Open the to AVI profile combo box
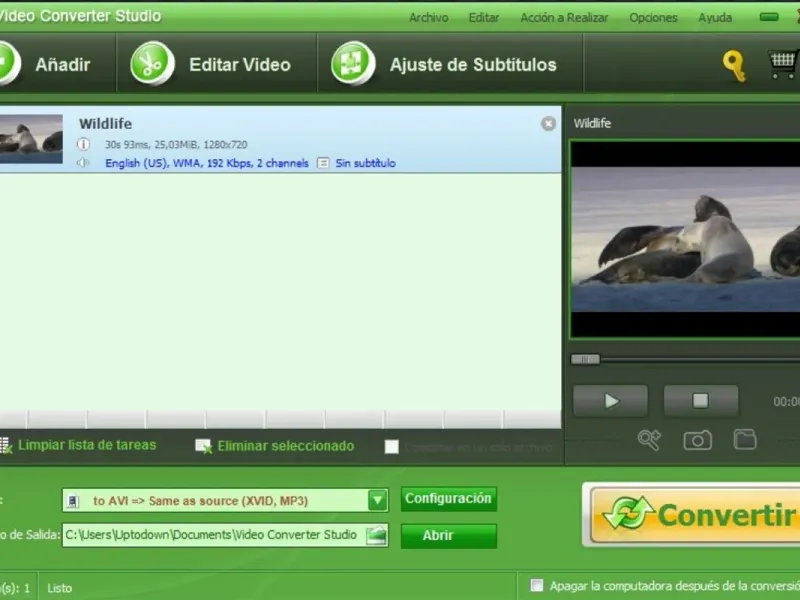The height and width of the screenshot is (600, 800). (225, 501)
